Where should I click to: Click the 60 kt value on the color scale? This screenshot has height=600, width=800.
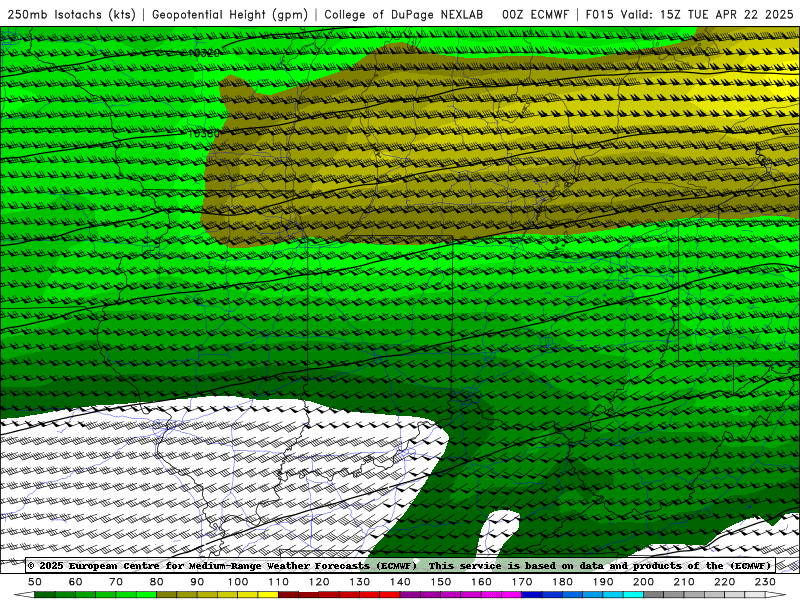coord(76,582)
